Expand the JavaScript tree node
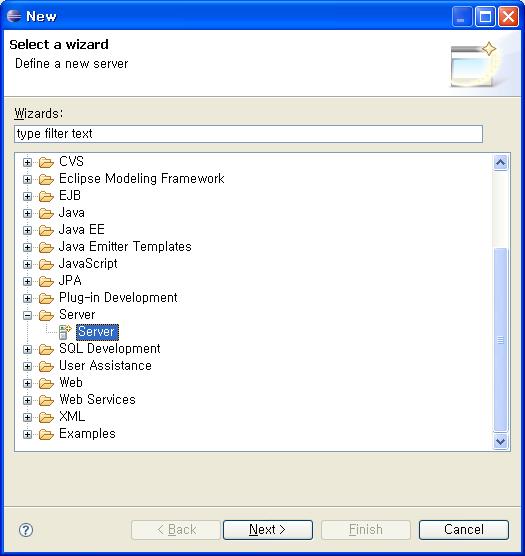525x556 pixels. [27, 265]
